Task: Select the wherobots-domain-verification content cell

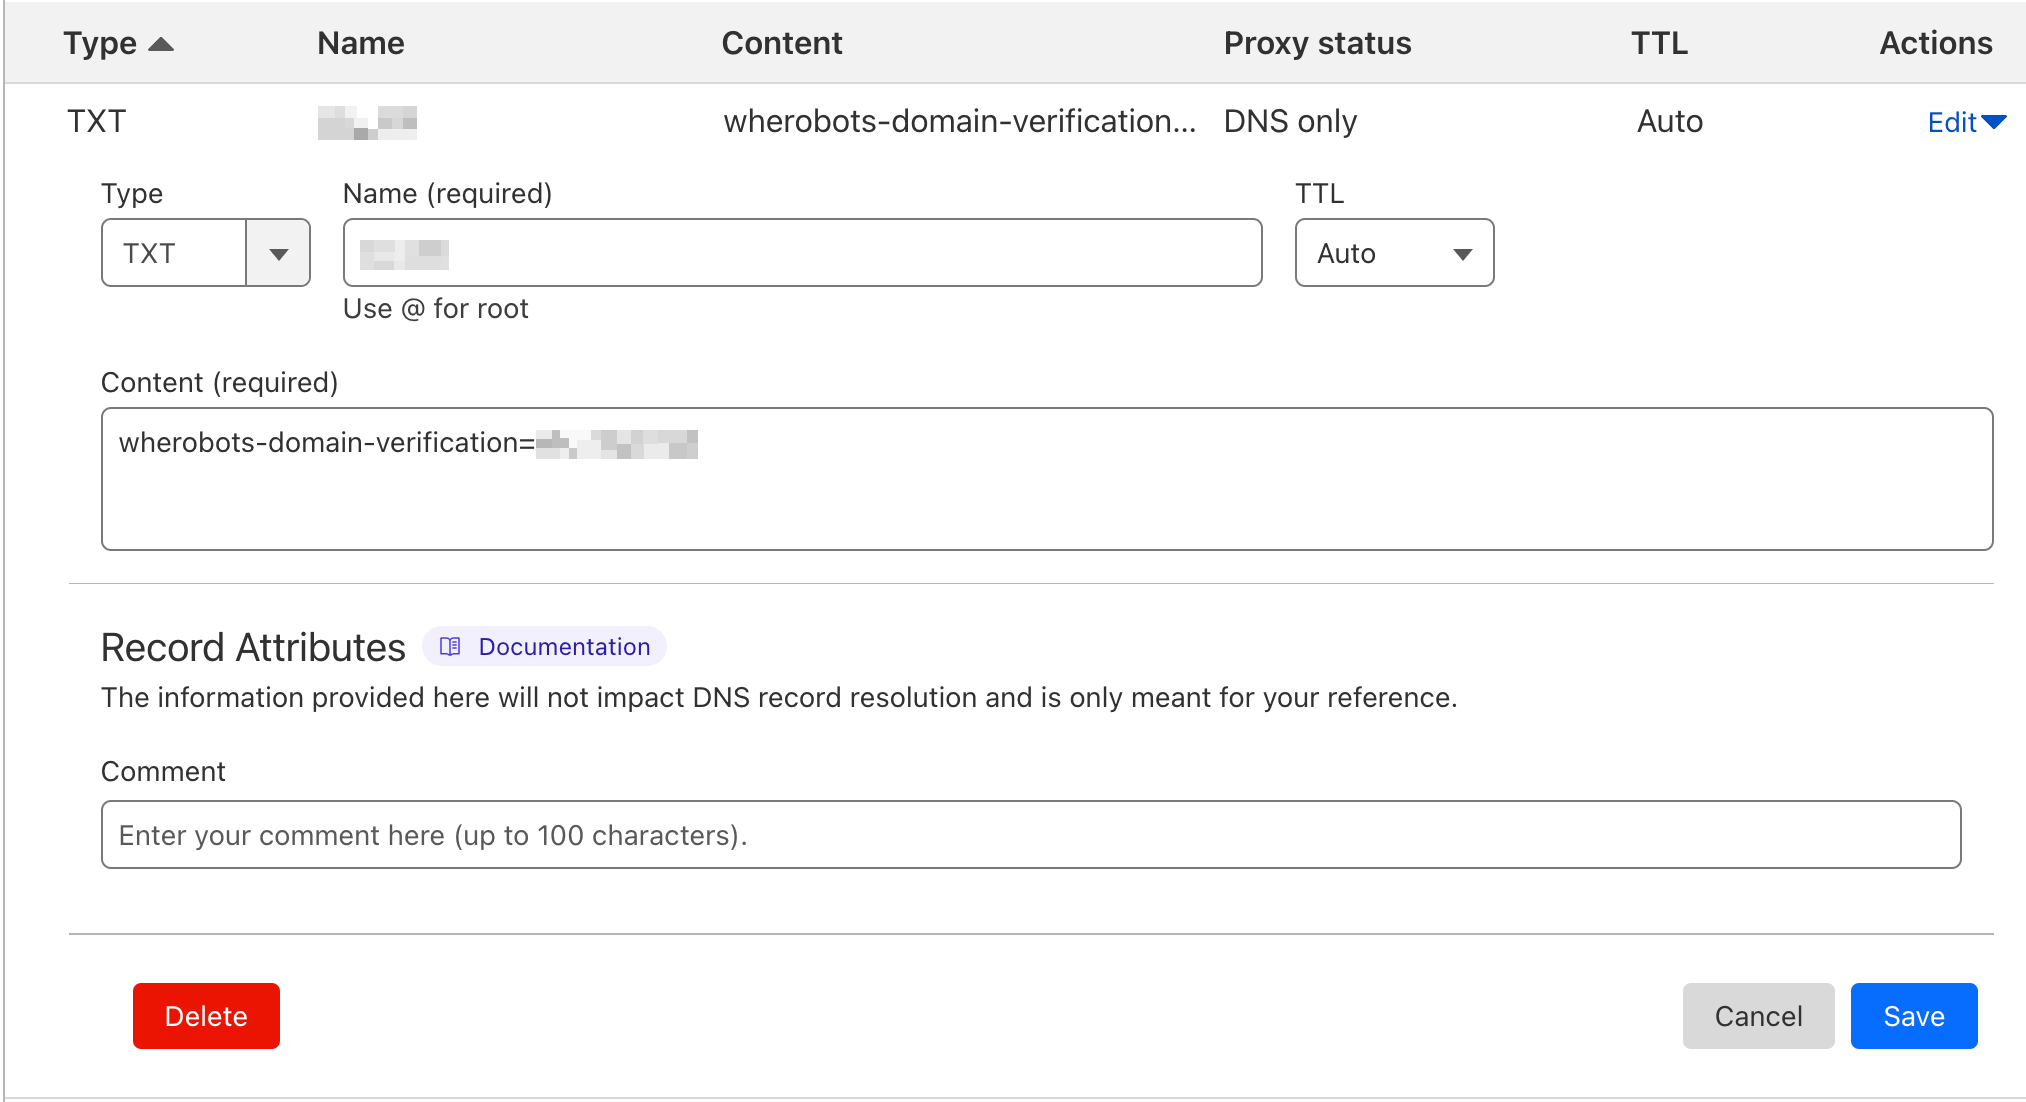Action: pos(960,121)
